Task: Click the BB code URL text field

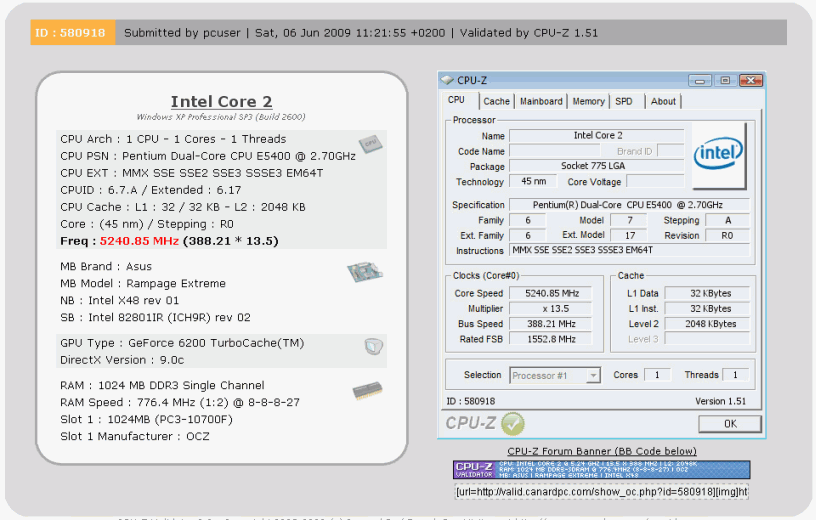Action: point(602,492)
